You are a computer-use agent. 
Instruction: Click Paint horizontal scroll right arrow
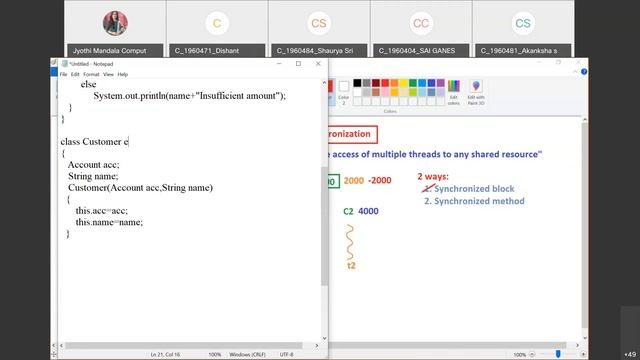click(x=577, y=345)
